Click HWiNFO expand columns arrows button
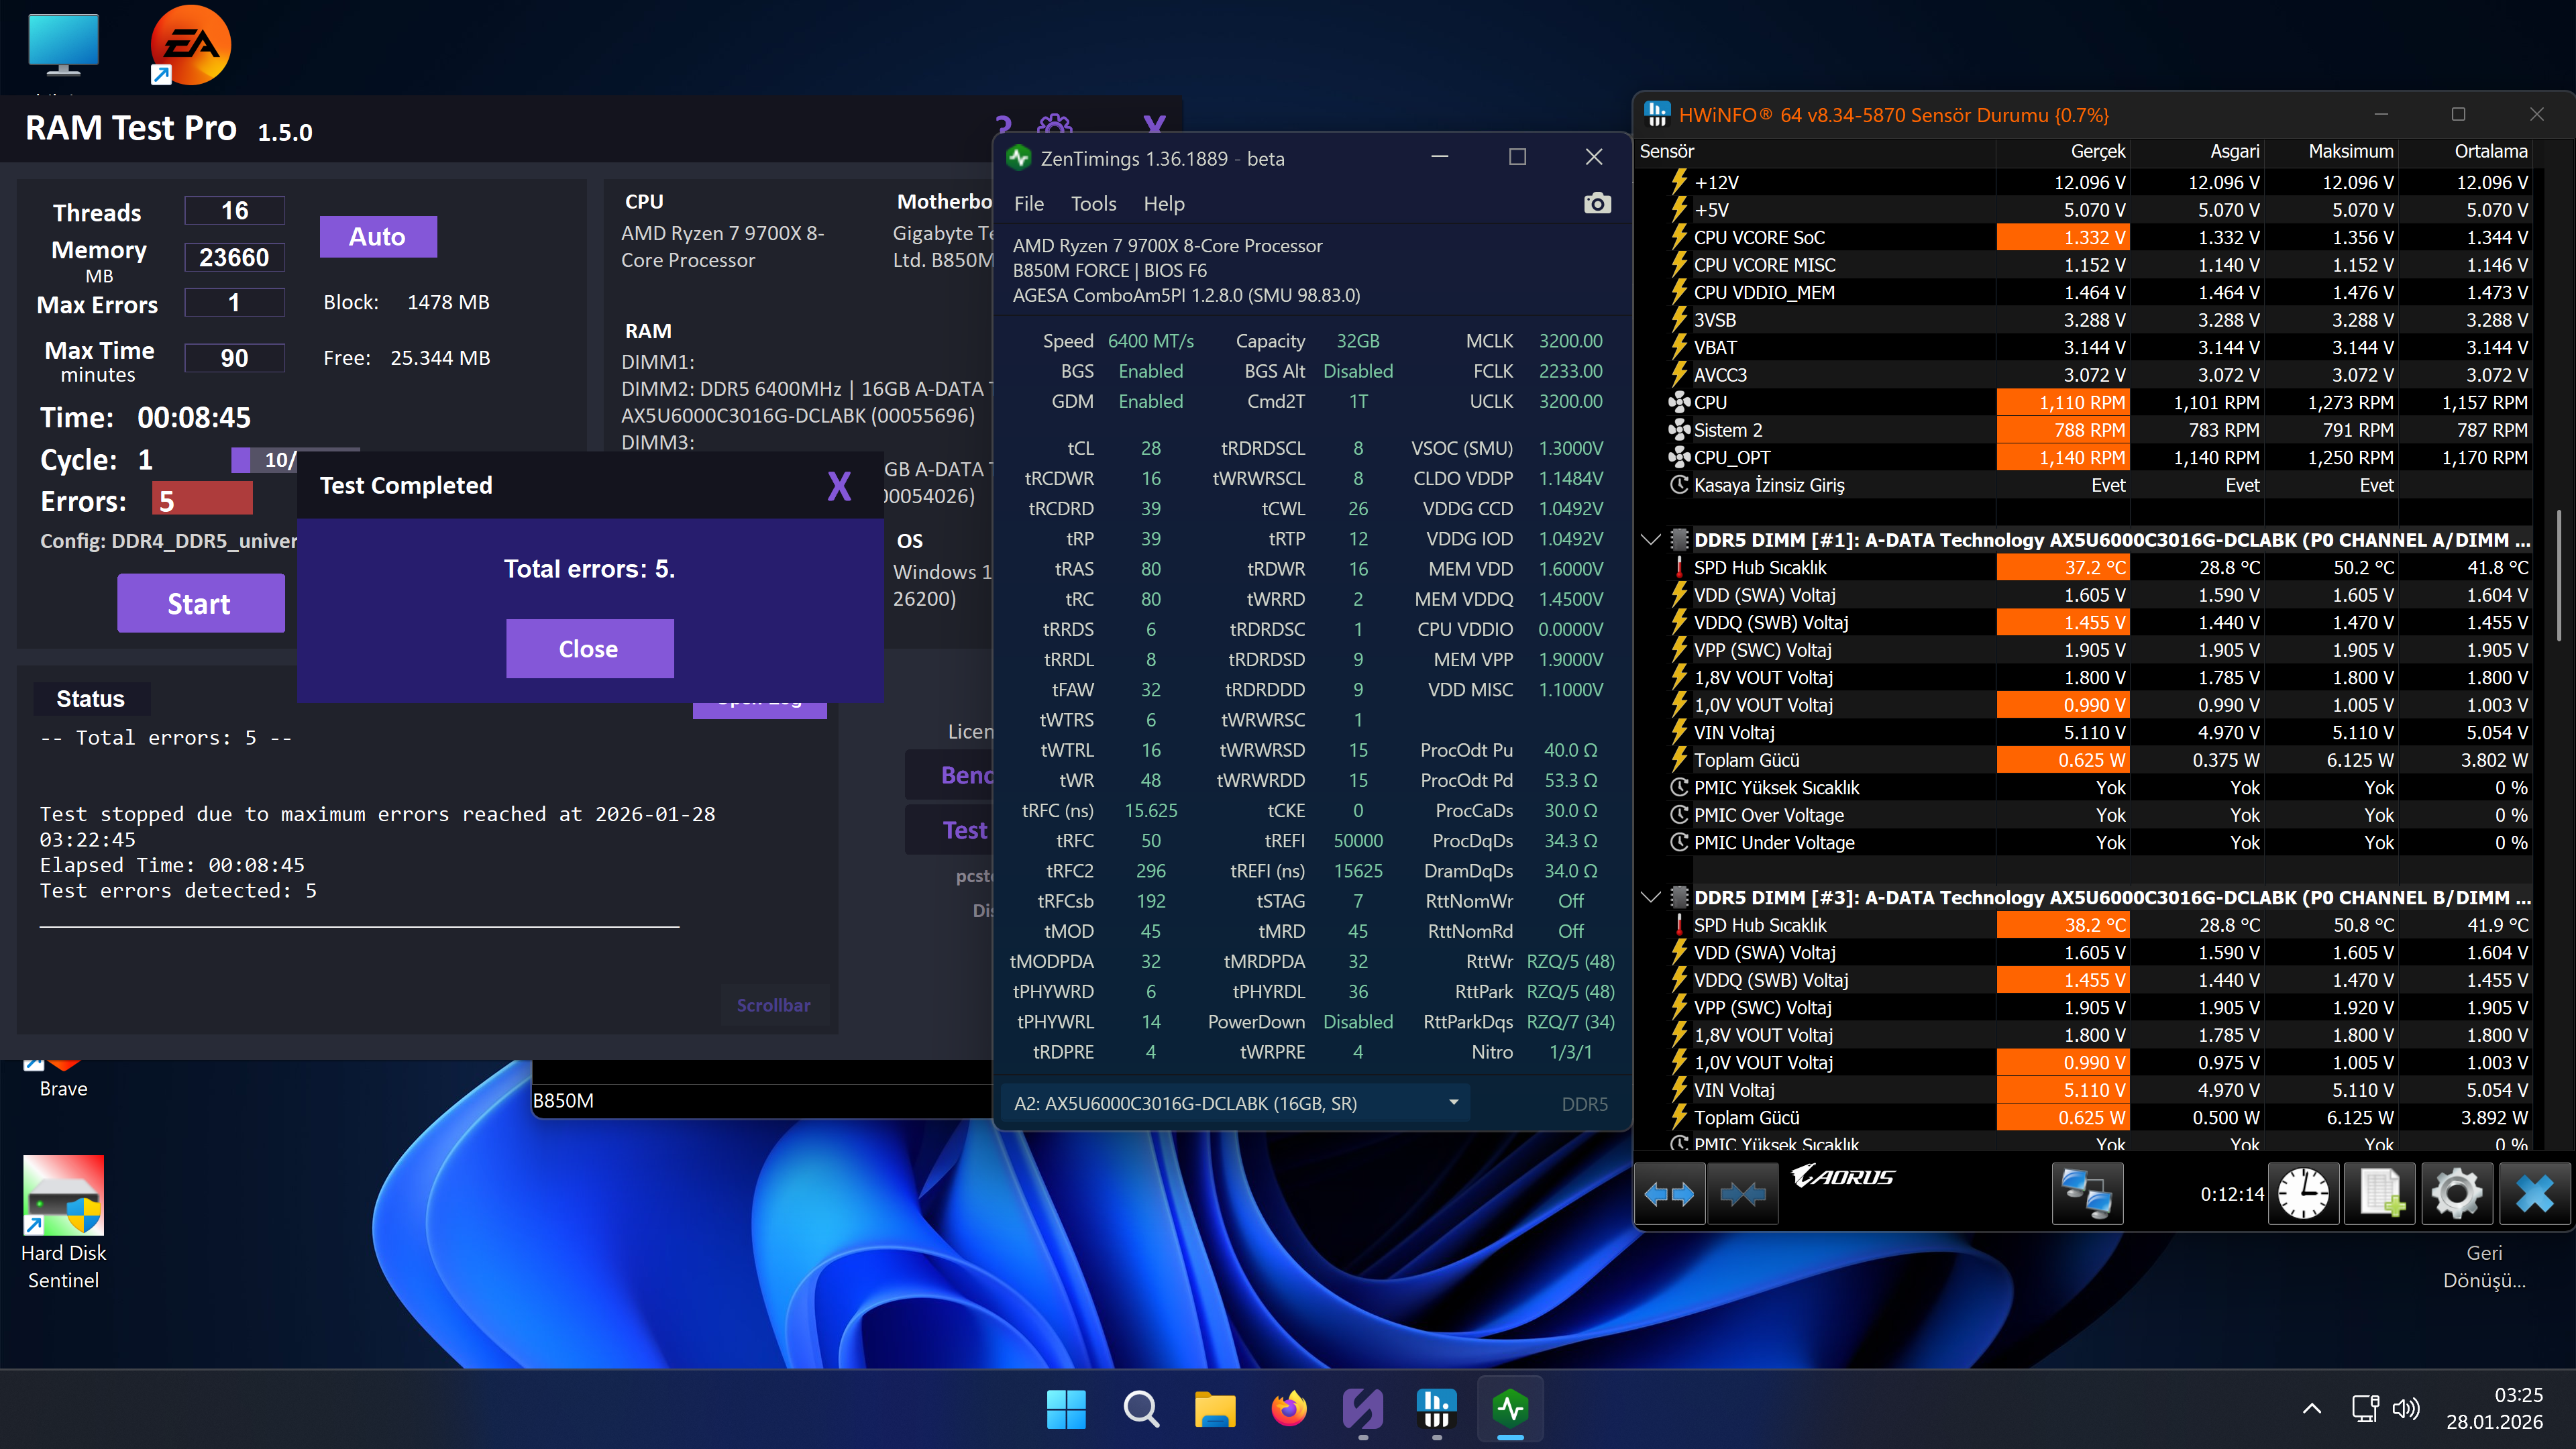2576x1449 pixels. (1669, 1194)
